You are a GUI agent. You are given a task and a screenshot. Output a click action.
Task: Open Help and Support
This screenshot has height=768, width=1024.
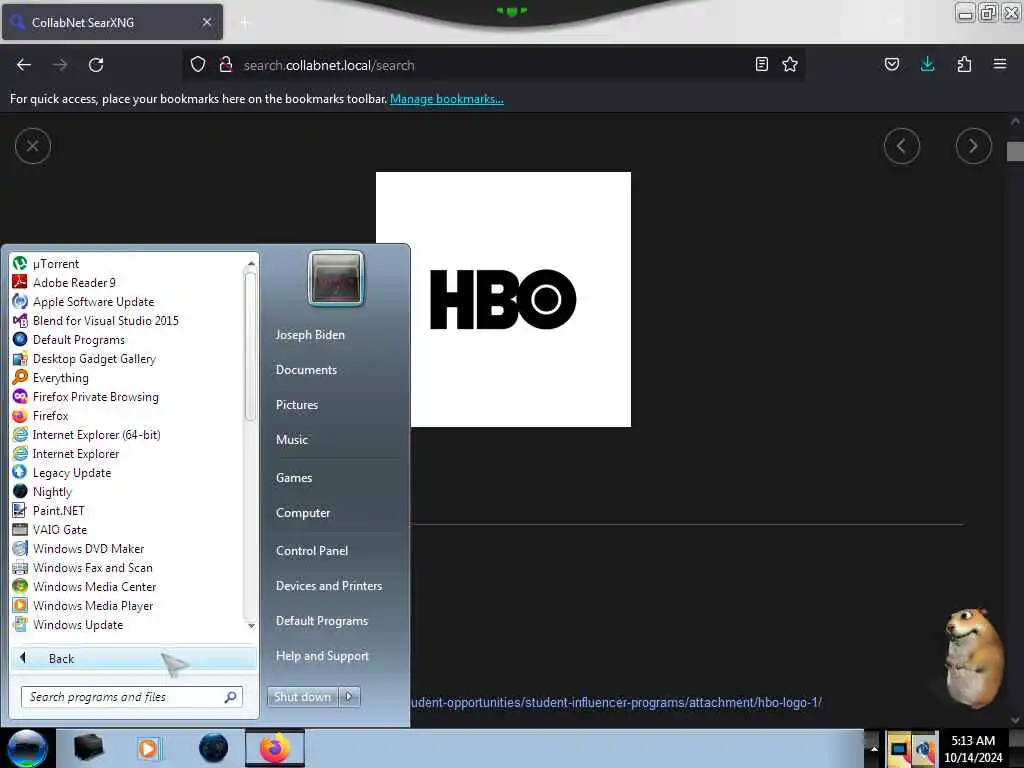pos(323,656)
